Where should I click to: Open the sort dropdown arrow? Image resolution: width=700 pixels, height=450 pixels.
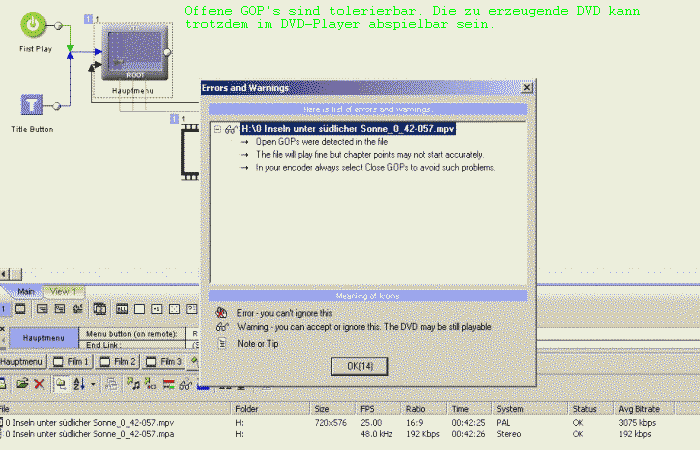(93, 383)
